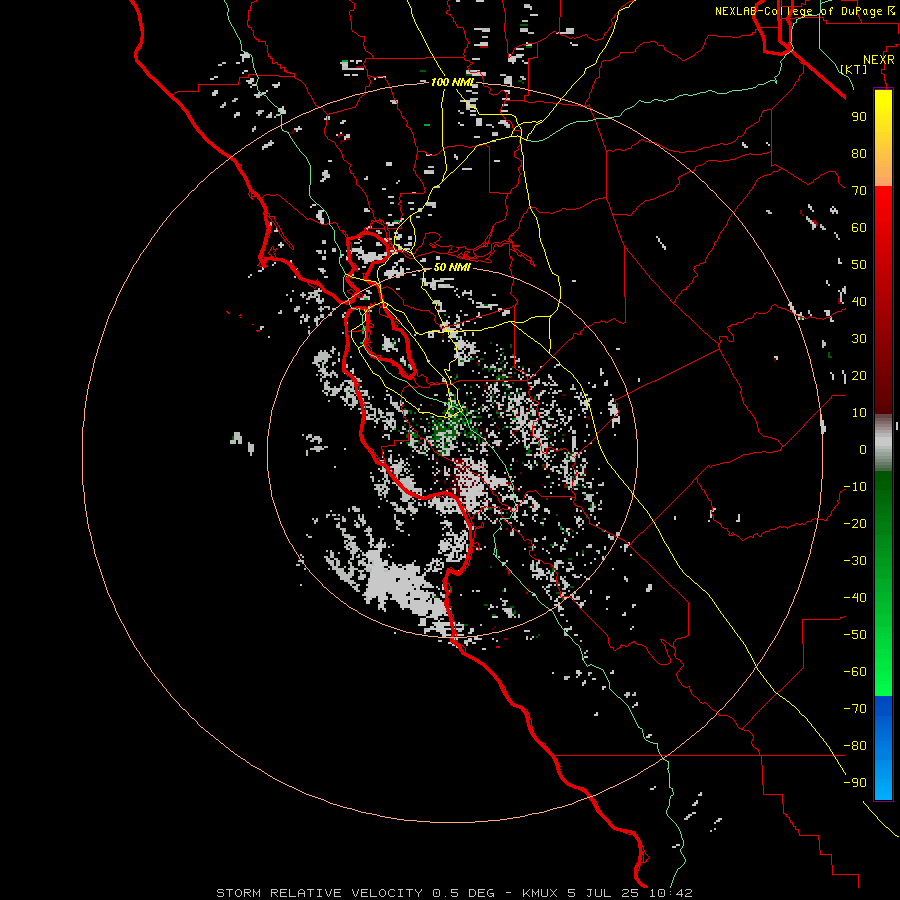Viewport: 900px width, 900px height.
Task: Click the light blue band near -90
Action: (883, 781)
